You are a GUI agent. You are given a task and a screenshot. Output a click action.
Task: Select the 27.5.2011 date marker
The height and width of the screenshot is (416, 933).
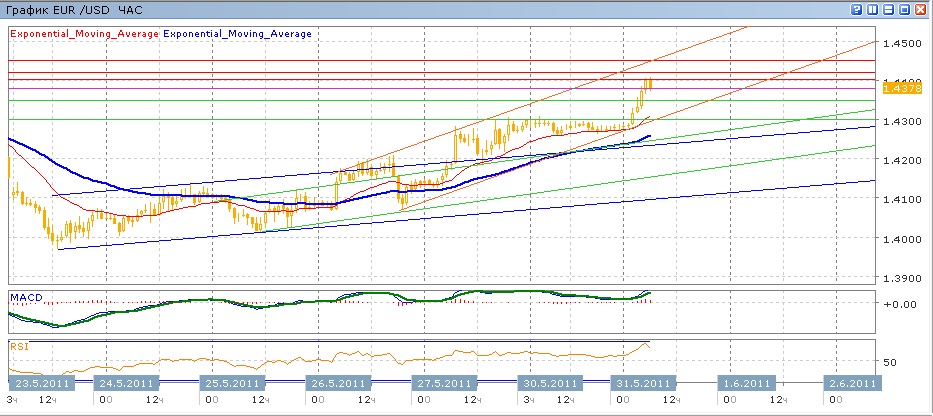pos(444,383)
